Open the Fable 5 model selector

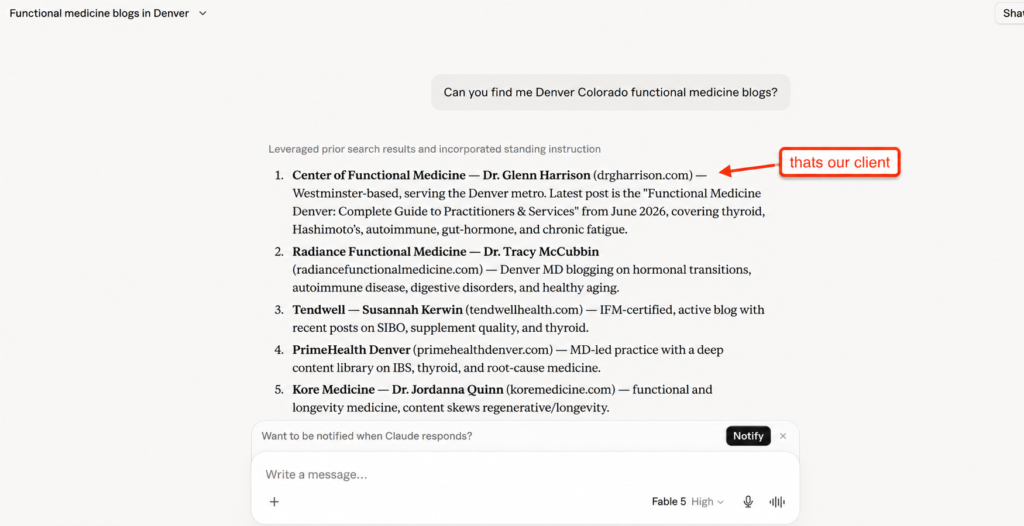[669, 502]
